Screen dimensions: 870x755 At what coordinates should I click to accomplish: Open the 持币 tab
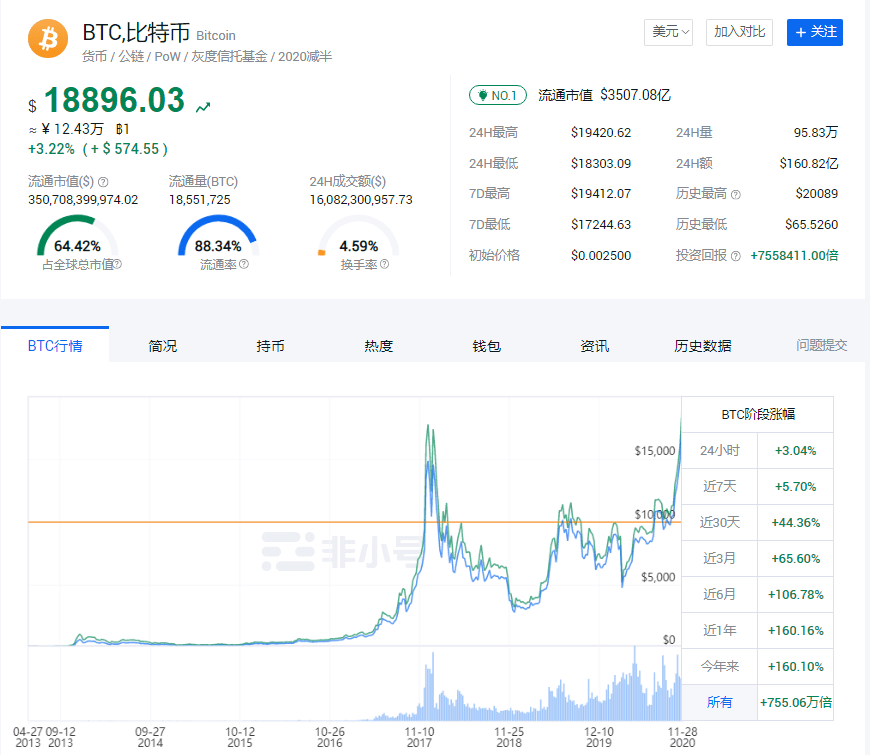coord(270,346)
